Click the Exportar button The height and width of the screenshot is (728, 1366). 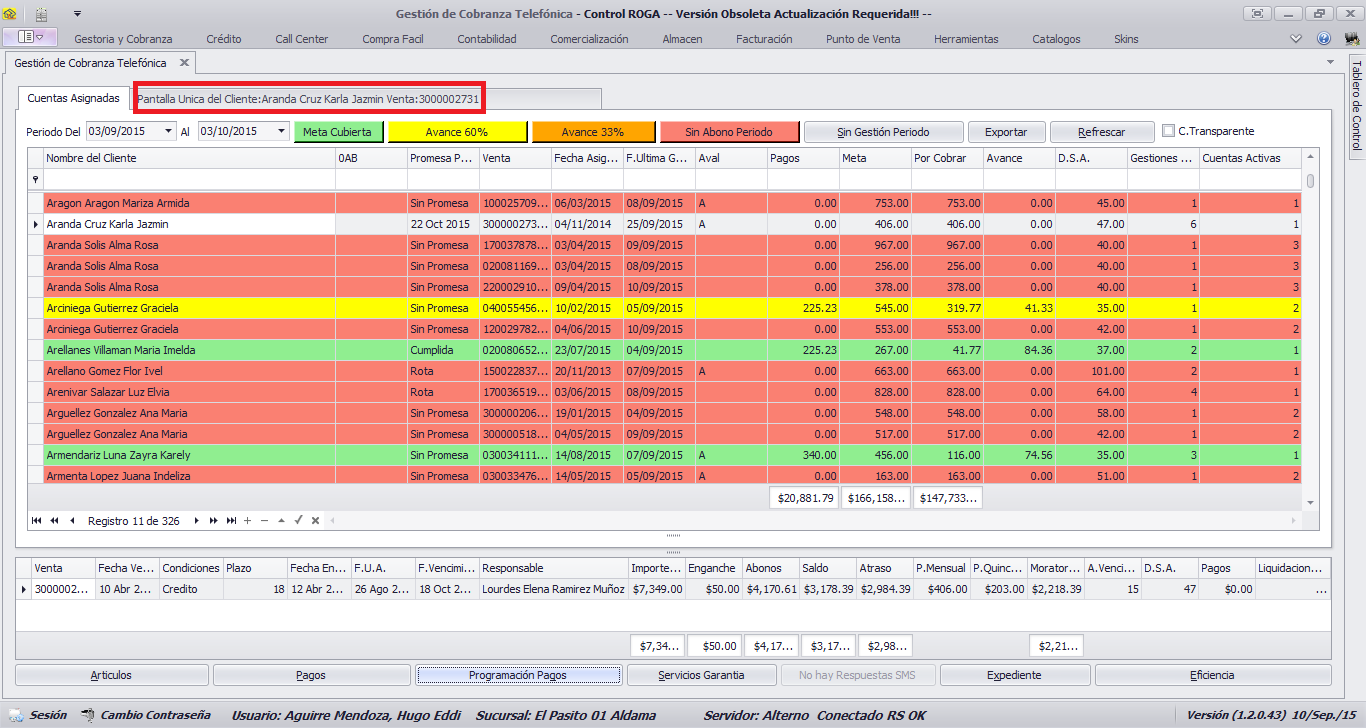1006,131
